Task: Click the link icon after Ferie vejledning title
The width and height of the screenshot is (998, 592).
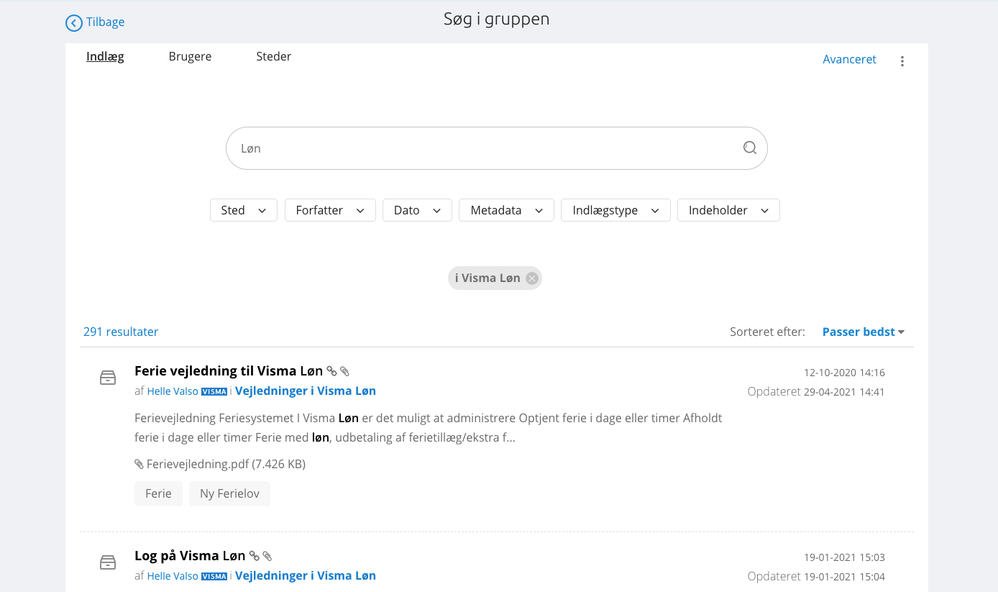Action: point(332,372)
